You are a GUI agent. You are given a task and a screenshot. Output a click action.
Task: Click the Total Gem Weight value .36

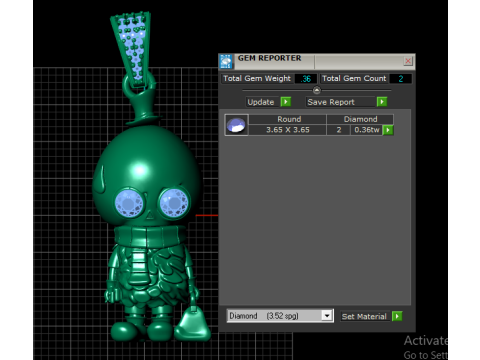point(306,79)
